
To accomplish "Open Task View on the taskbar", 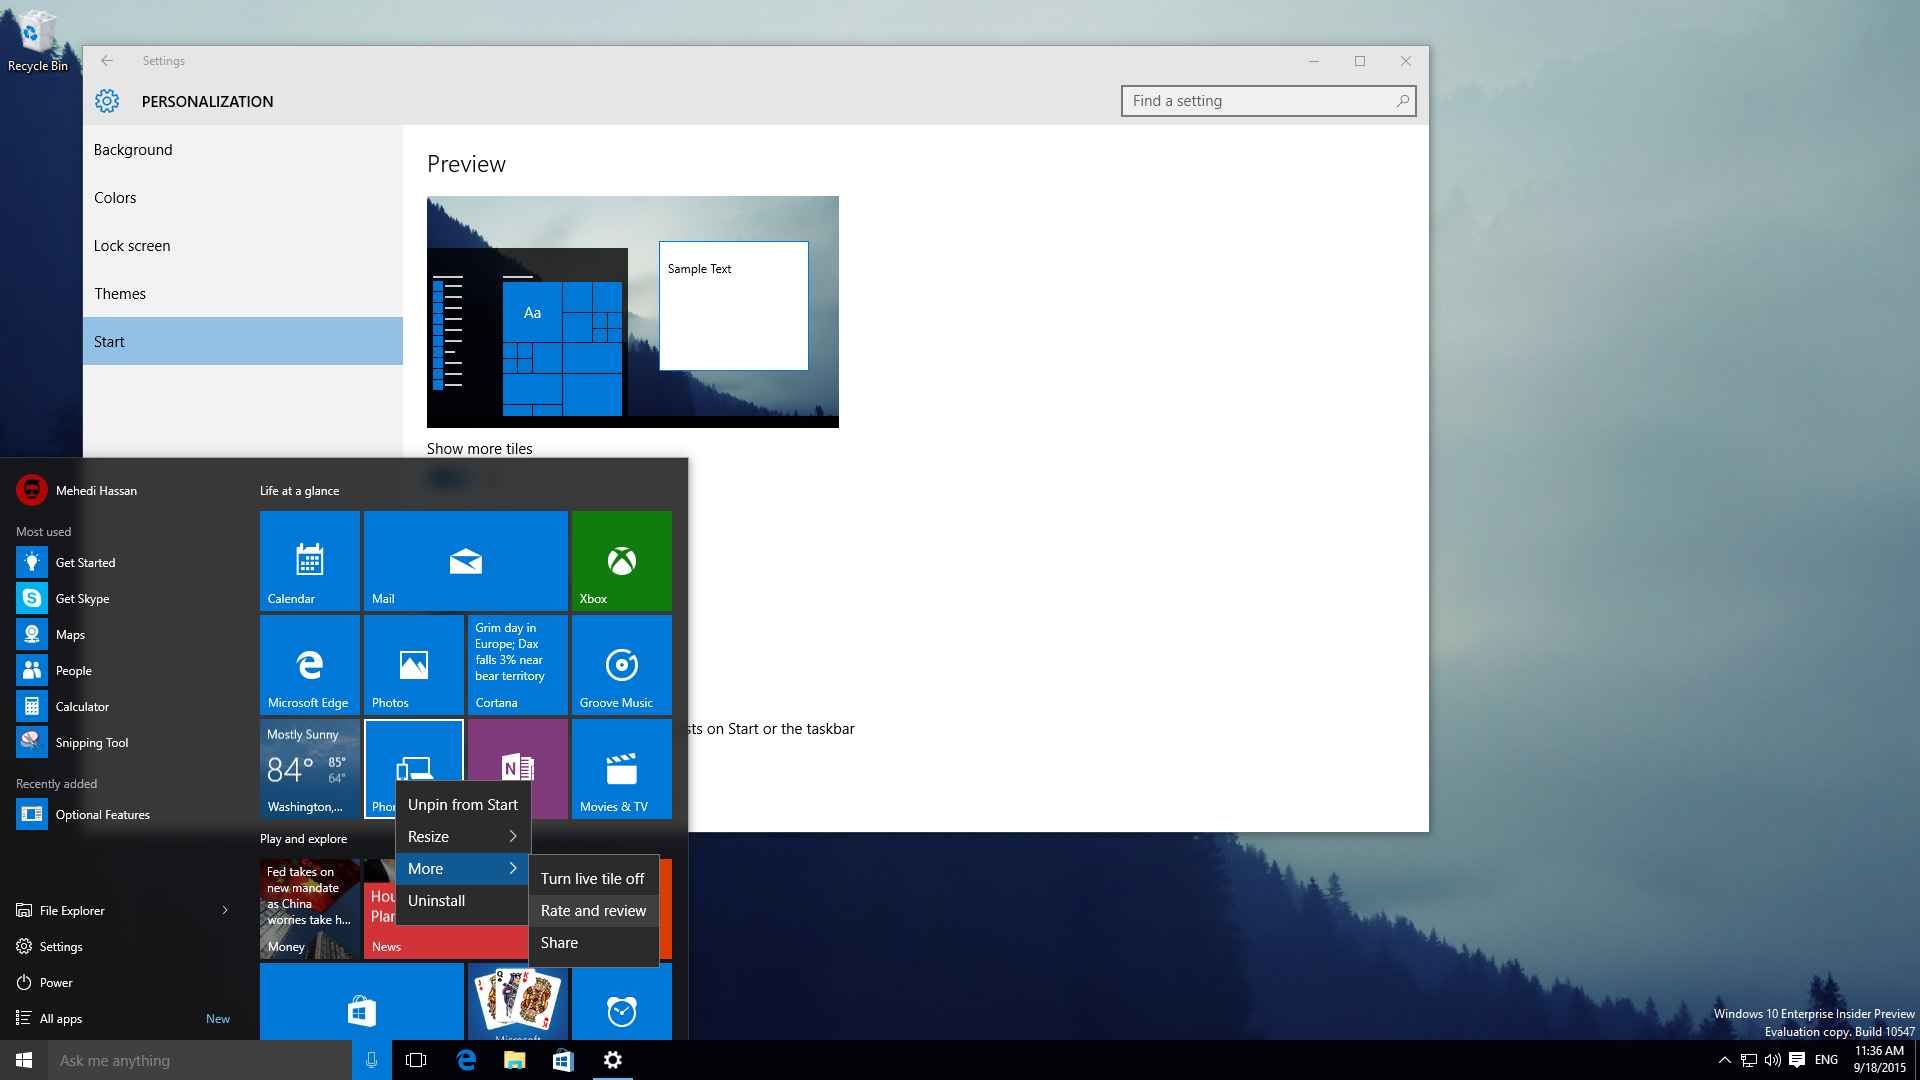I will tap(416, 1060).
